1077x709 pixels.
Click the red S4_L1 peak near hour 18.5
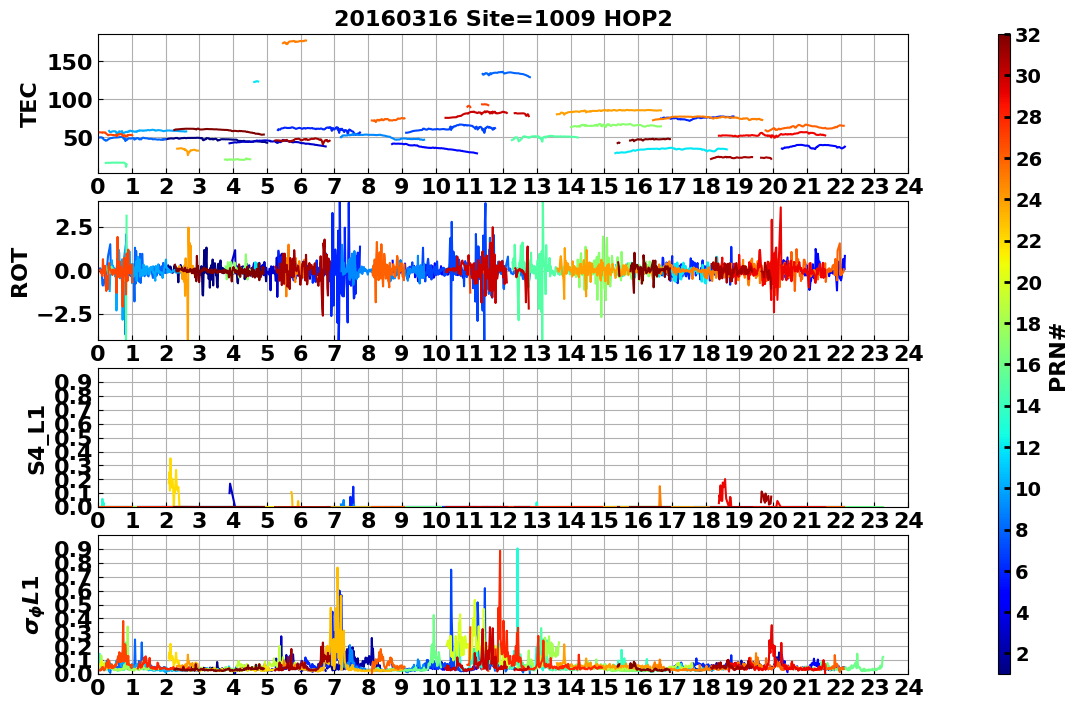[723, 491]
